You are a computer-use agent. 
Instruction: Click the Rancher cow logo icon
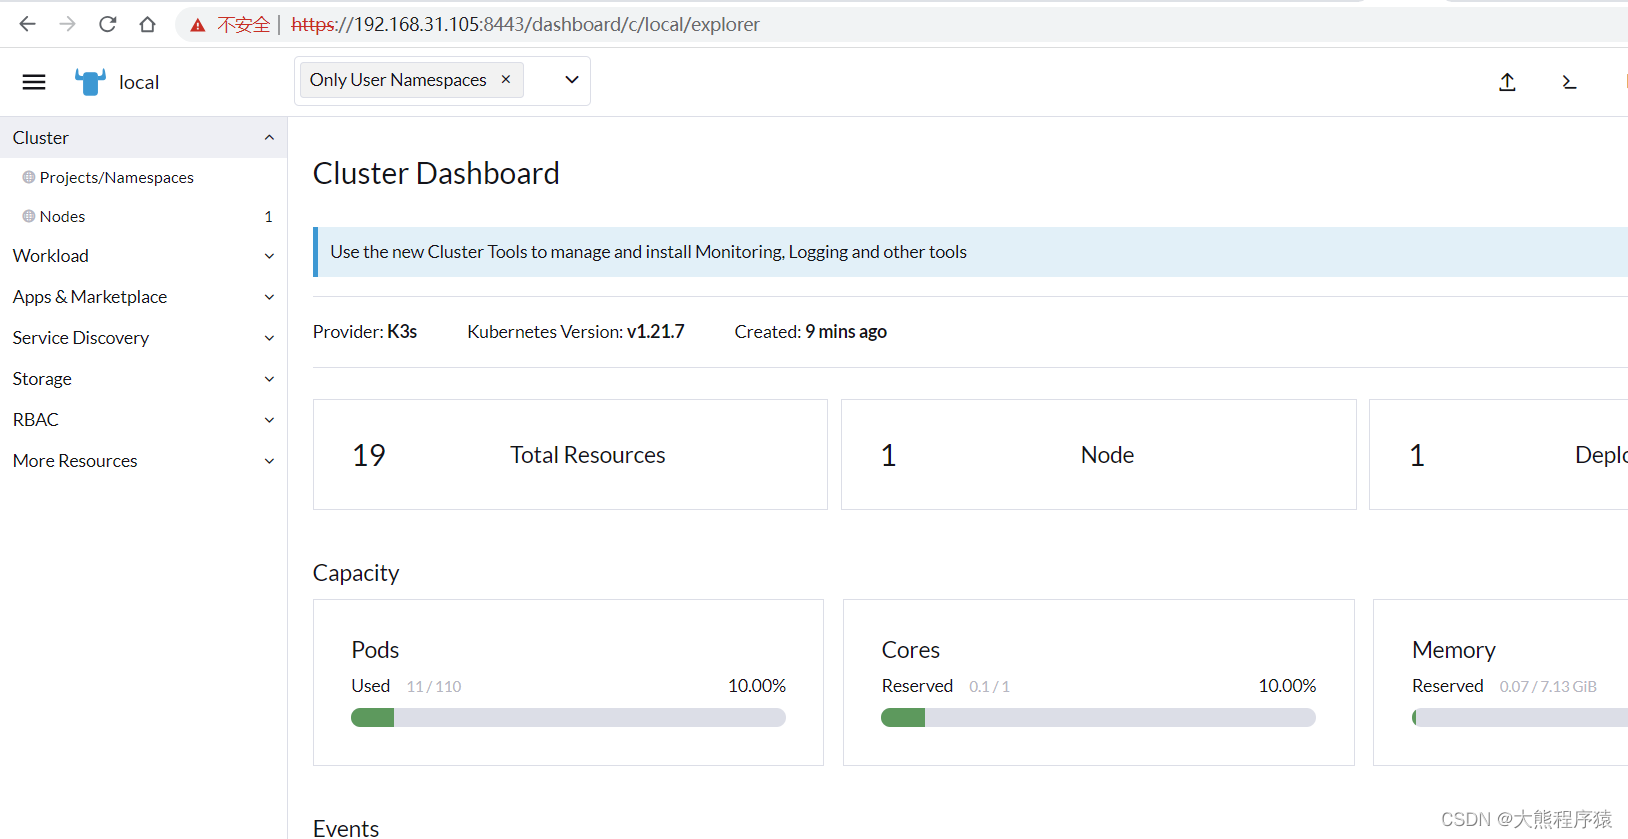tap(90, 82)
